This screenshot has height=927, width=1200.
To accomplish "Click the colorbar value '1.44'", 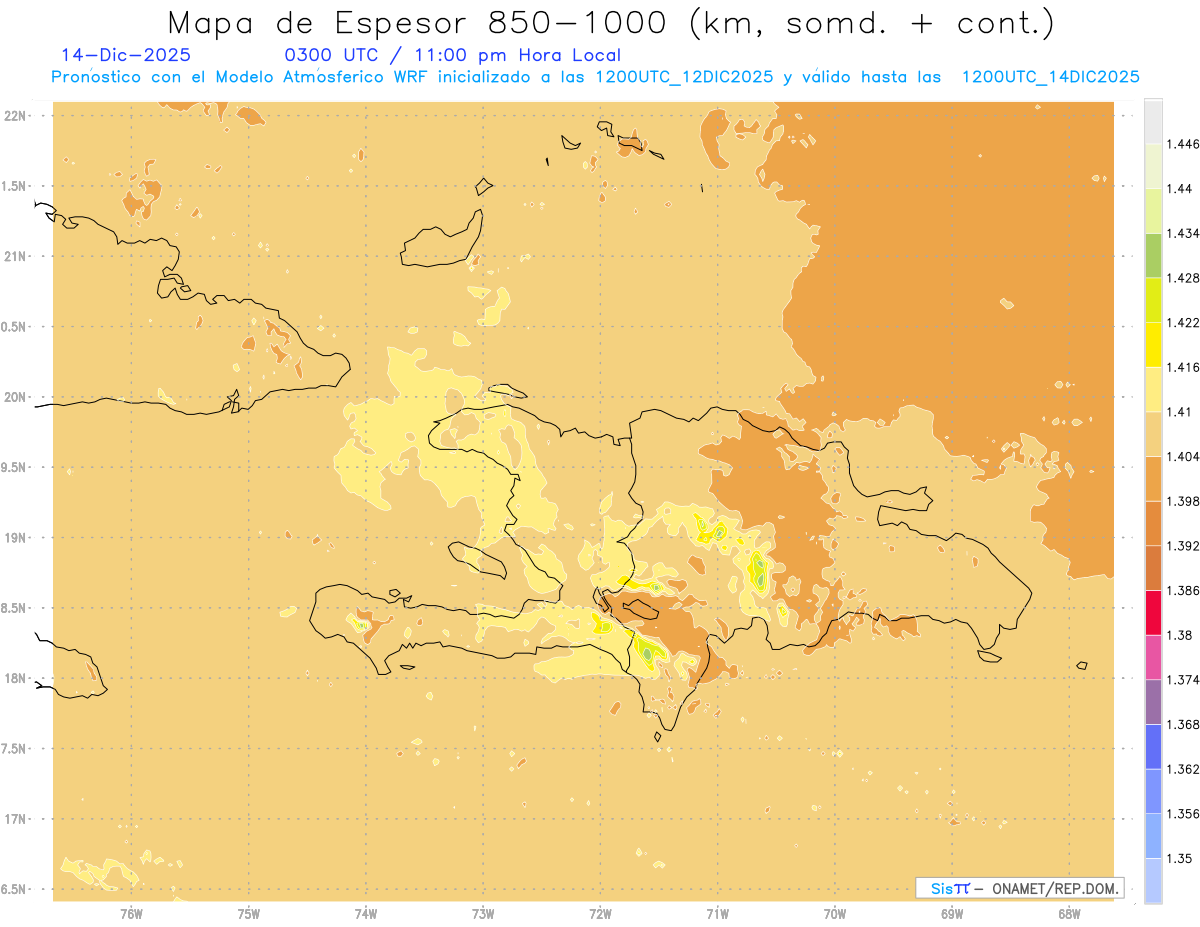I will pyautogui.click(x=1181, y=188).
